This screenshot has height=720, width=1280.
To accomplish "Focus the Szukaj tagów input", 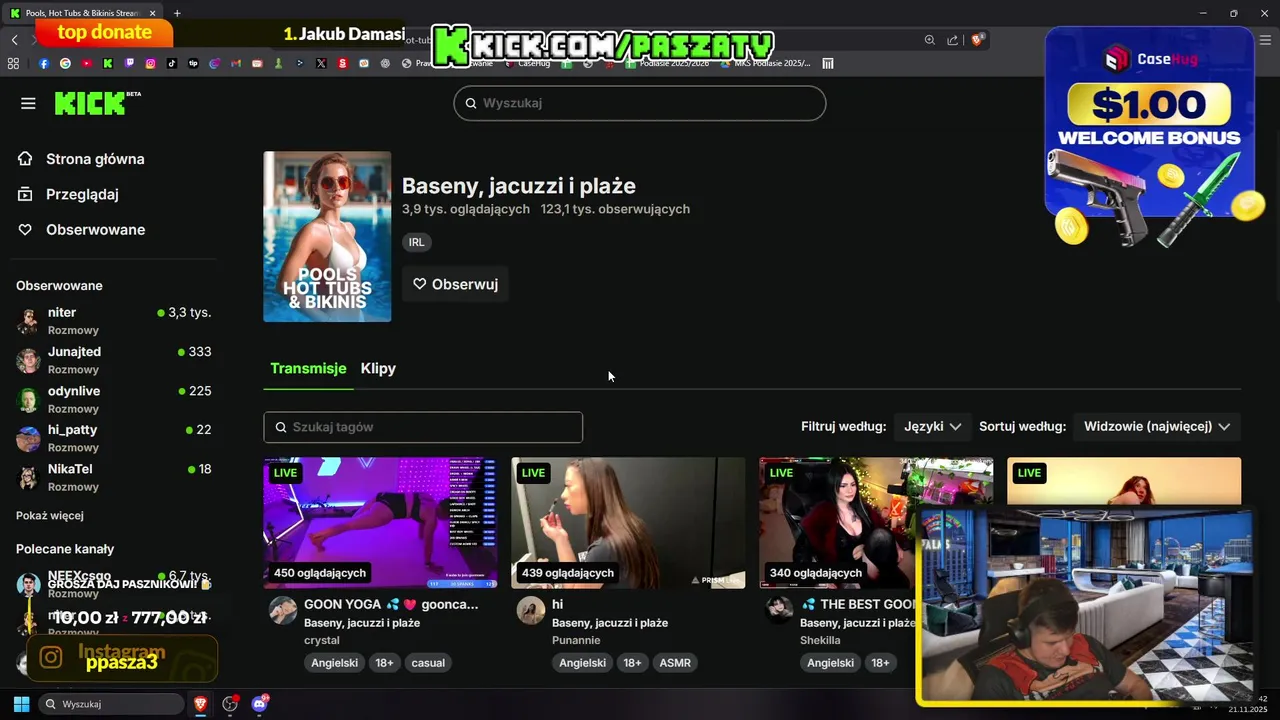I will click(x=423, y=427).
